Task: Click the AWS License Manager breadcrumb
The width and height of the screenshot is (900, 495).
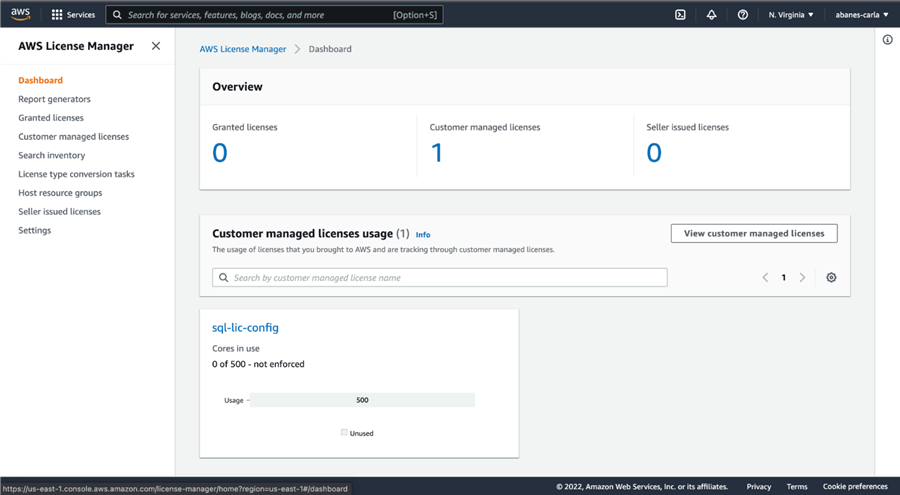Action: click(243, 49)
